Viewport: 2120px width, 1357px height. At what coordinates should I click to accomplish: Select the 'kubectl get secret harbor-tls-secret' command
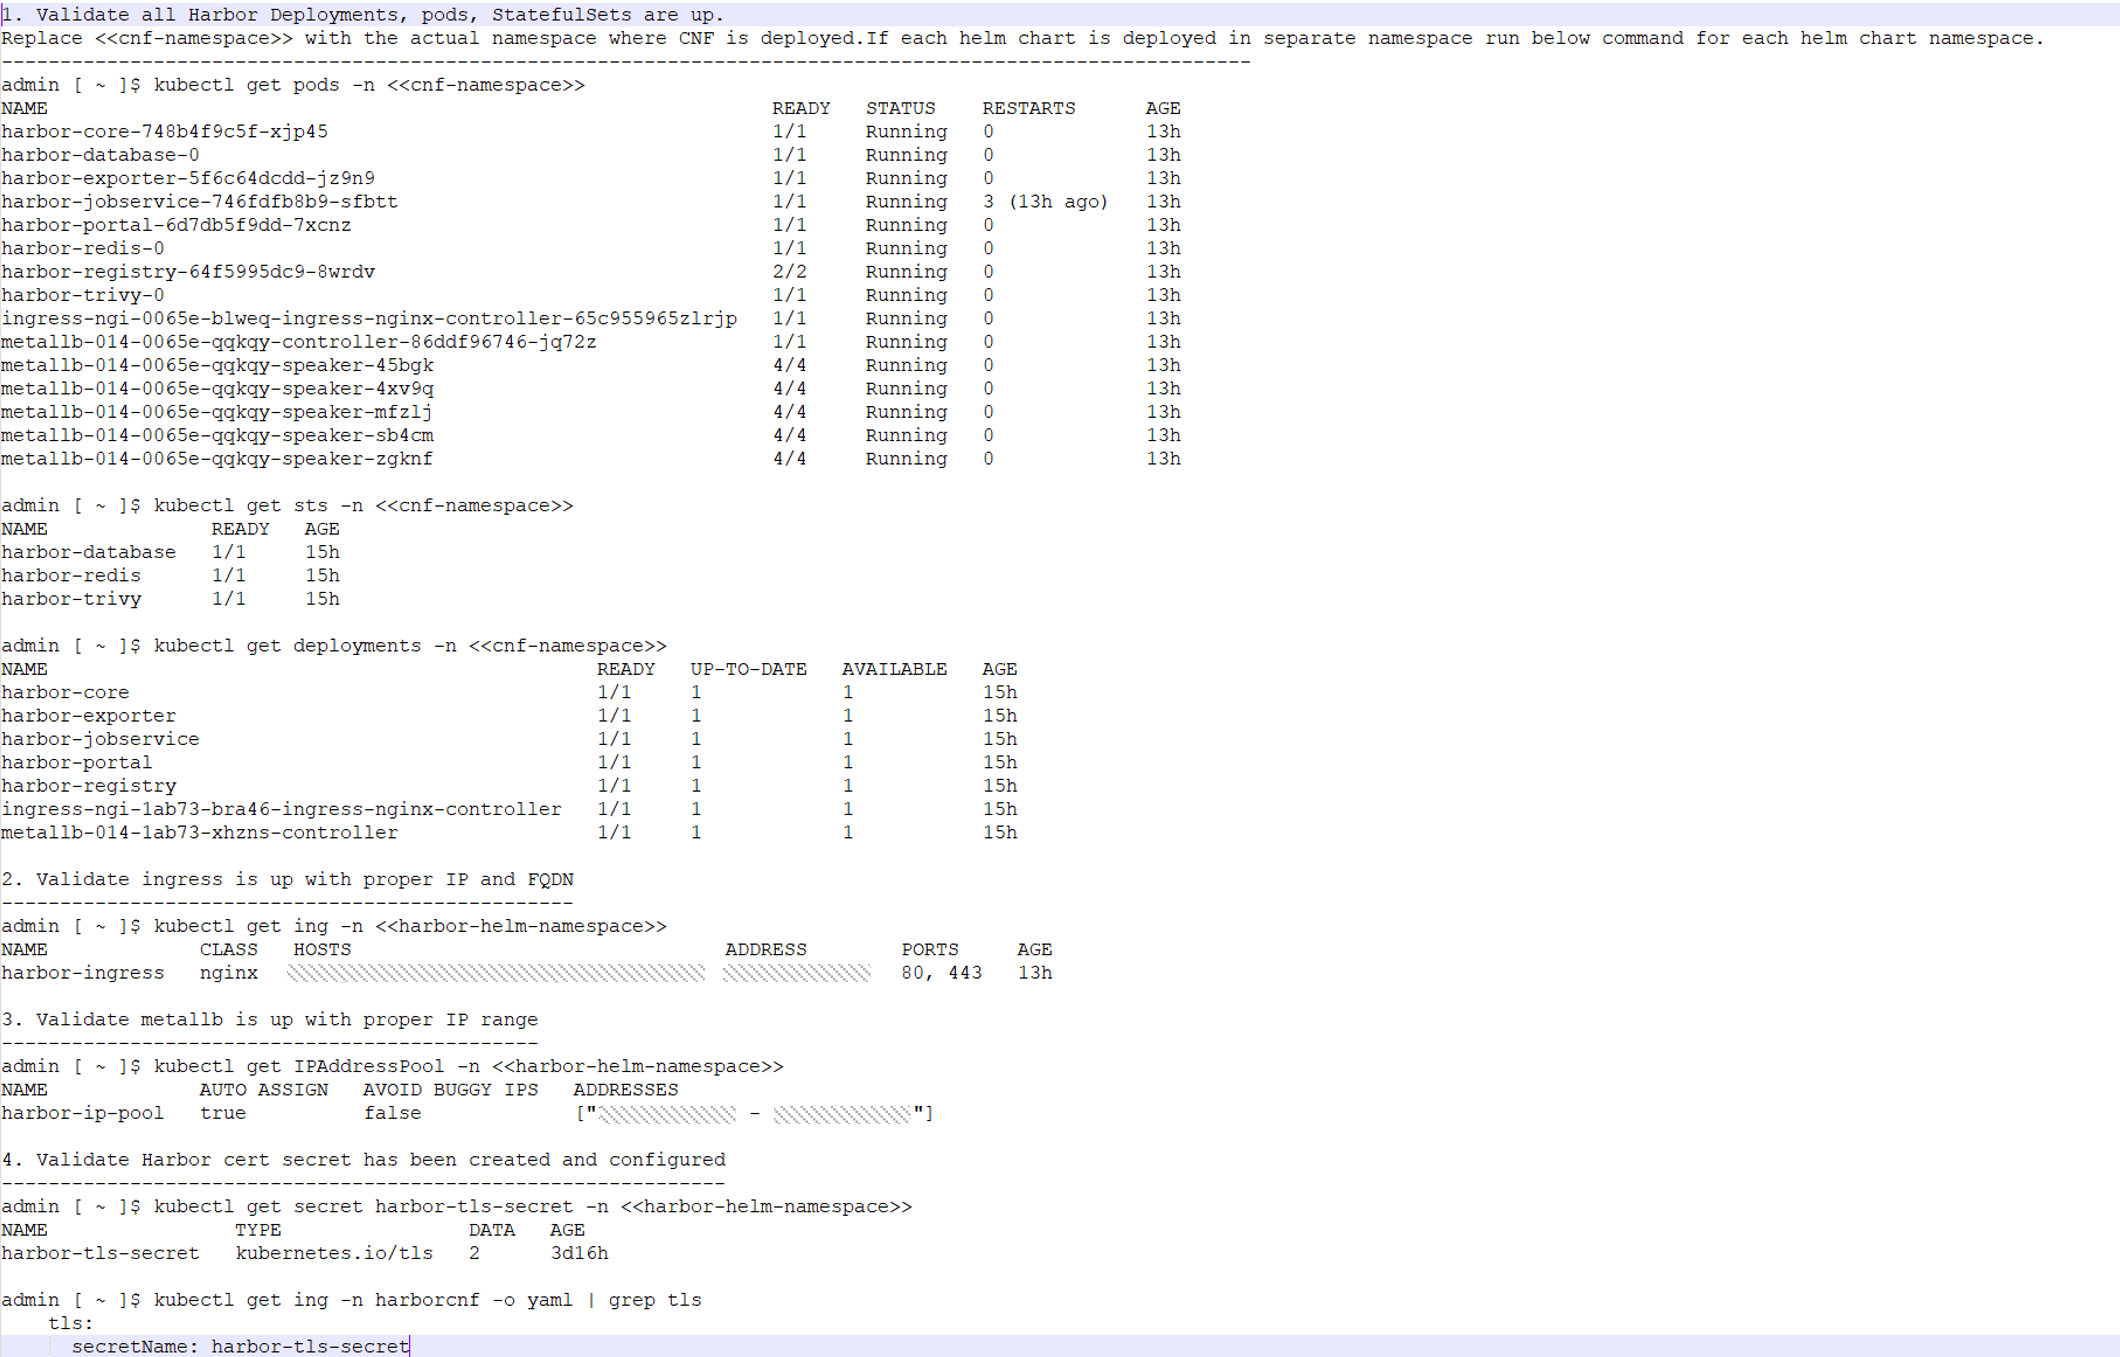533,1207
